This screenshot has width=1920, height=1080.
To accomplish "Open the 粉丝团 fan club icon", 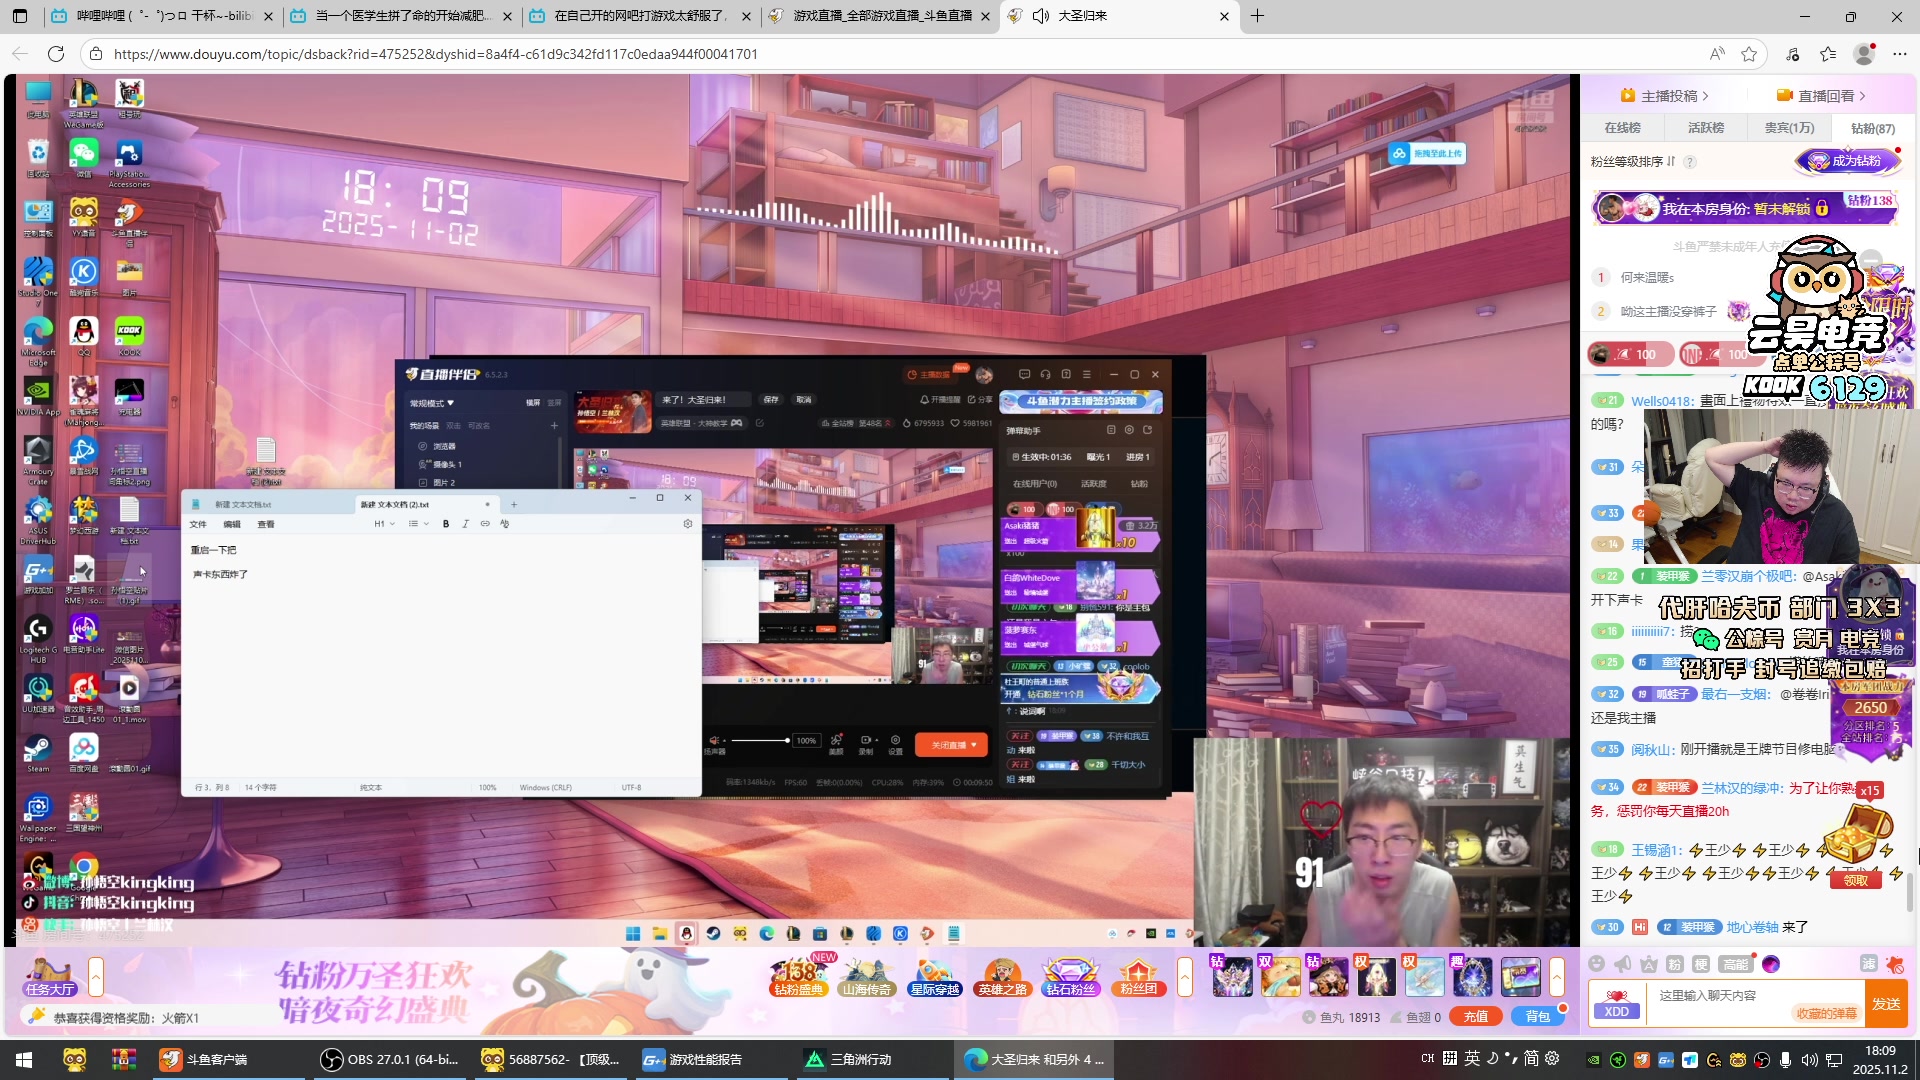I will [1138, 976].
